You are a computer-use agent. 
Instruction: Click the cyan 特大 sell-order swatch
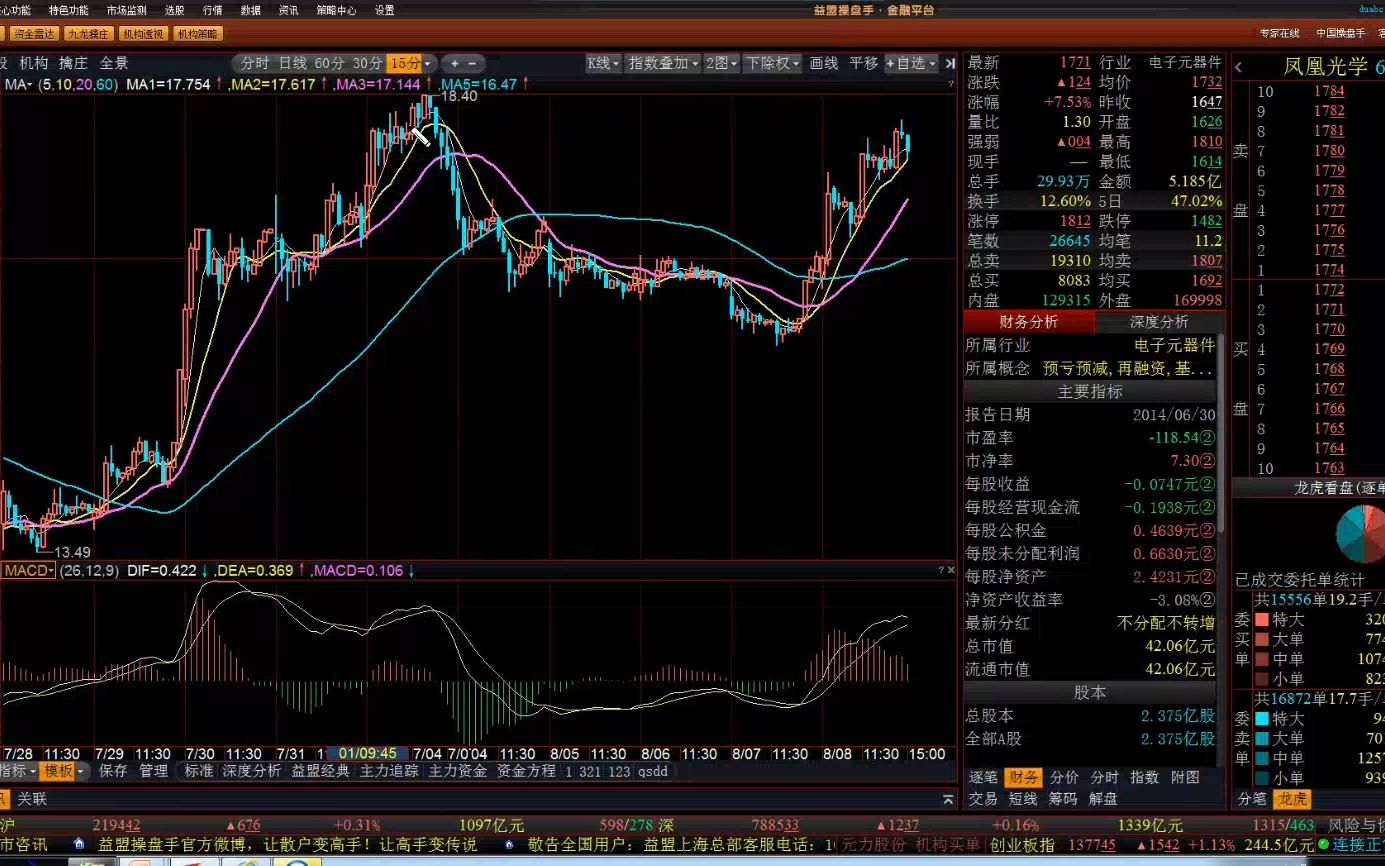point(1262,719)
